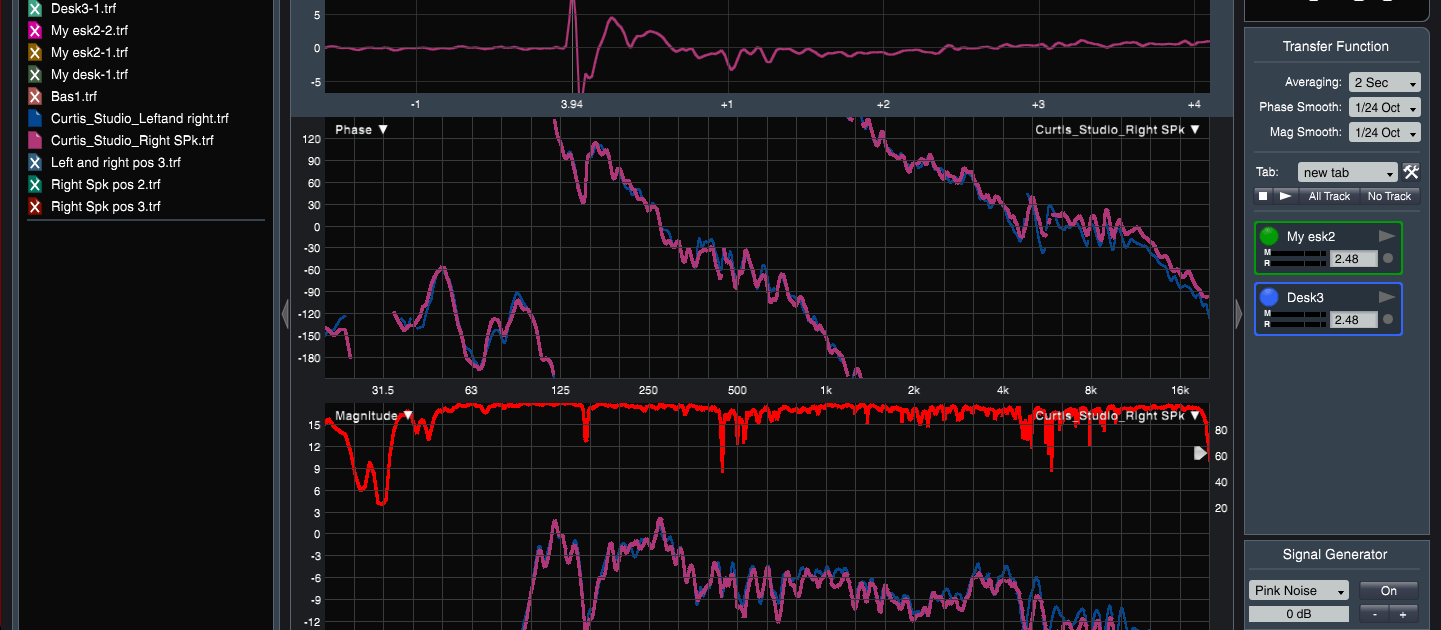Click the Desk3 delay field 2.48
The height and width of the screenshot is (630, 1441).
coord(1353,320)
